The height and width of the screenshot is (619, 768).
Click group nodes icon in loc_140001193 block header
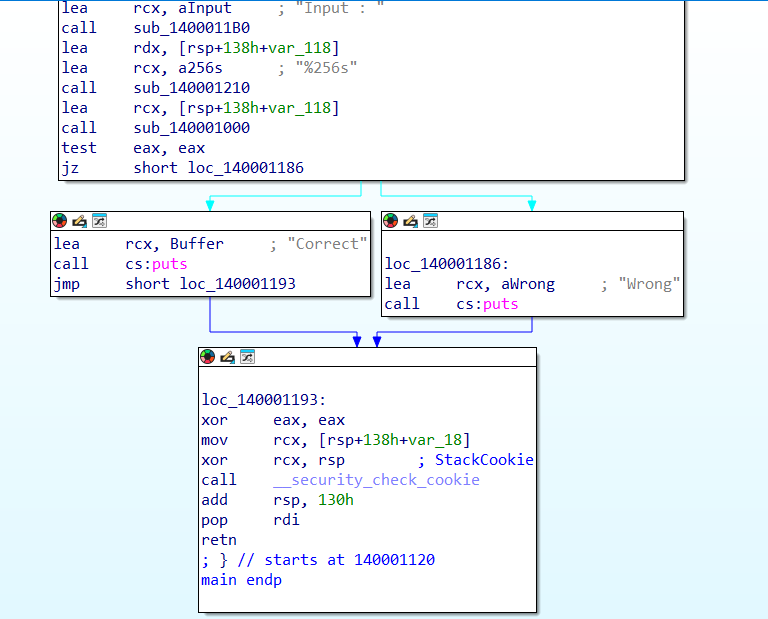pos(247,357)
